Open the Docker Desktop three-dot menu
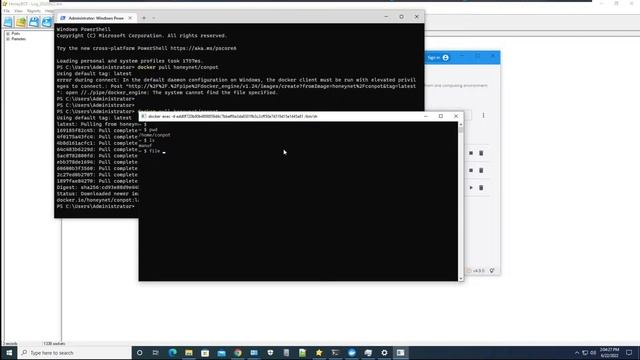 (483, 116)
